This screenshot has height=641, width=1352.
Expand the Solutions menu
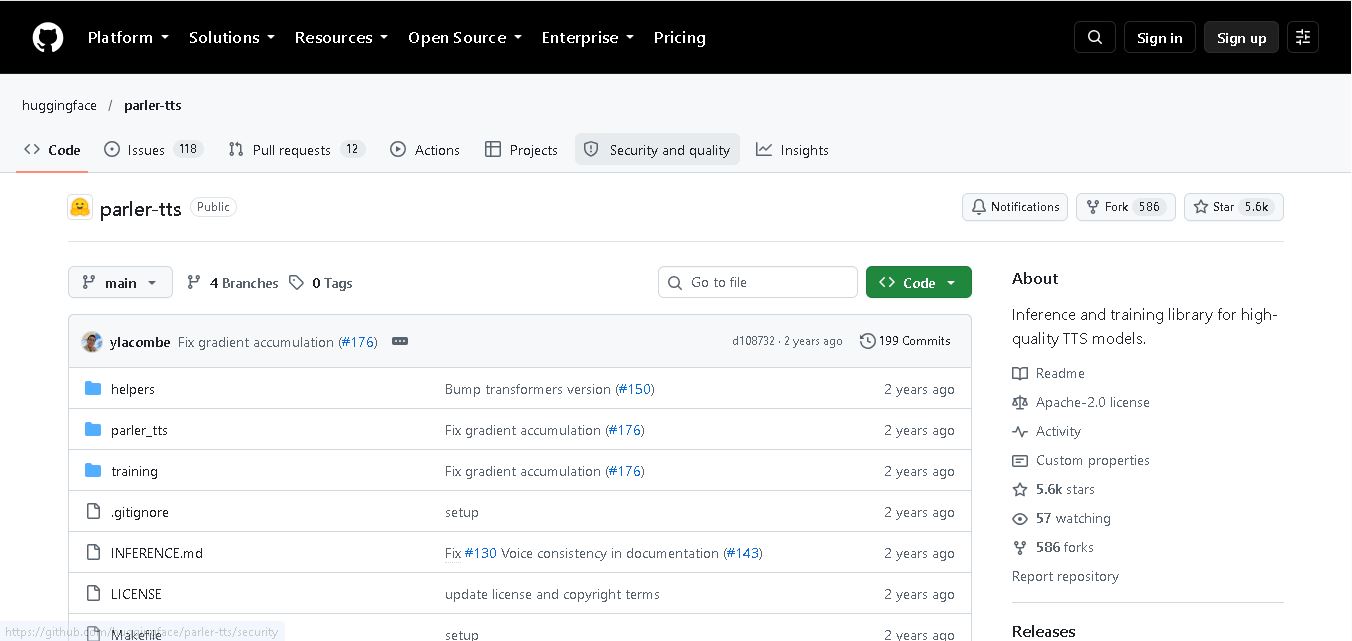pyautogui.click(x=231, y=37)
